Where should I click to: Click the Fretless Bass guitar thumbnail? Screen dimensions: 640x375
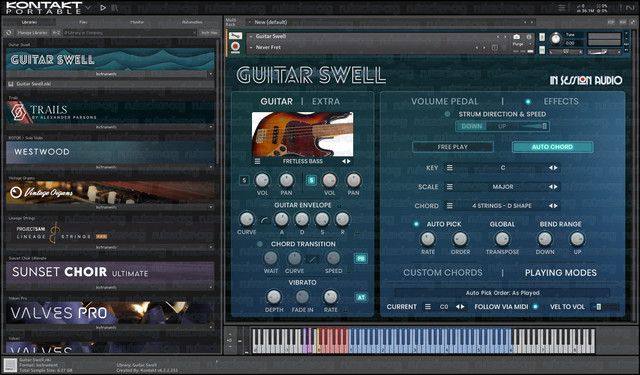(302, 134)
